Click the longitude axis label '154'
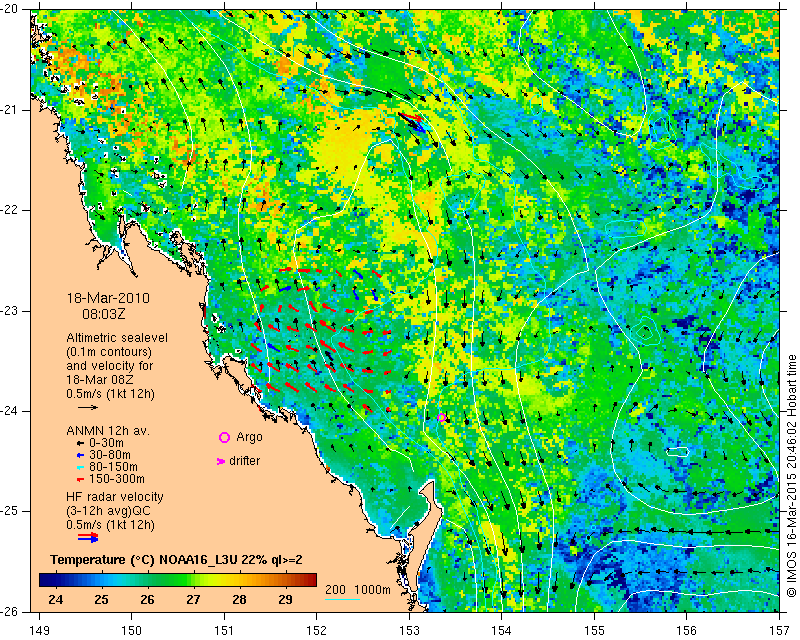Image resolution: width=800 pixels, height=640 pixels. (x=502, y=631)
